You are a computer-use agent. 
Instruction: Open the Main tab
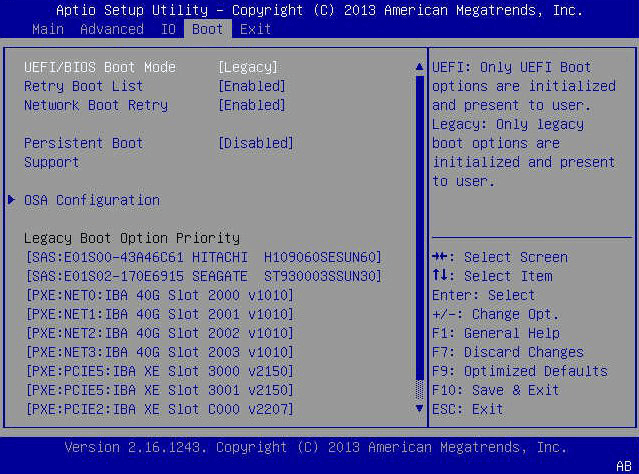[41, 29]
